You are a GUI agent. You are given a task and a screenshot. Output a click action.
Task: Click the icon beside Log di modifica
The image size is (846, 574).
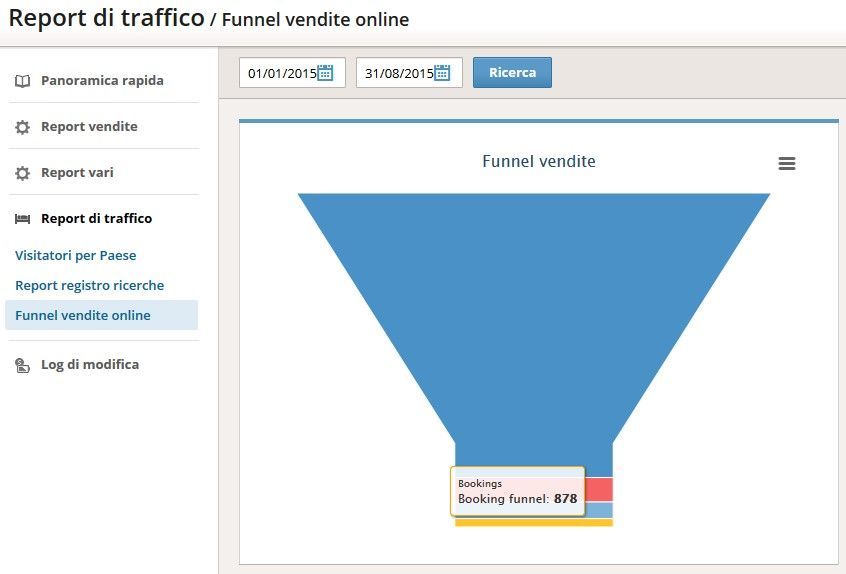[22, 365]
